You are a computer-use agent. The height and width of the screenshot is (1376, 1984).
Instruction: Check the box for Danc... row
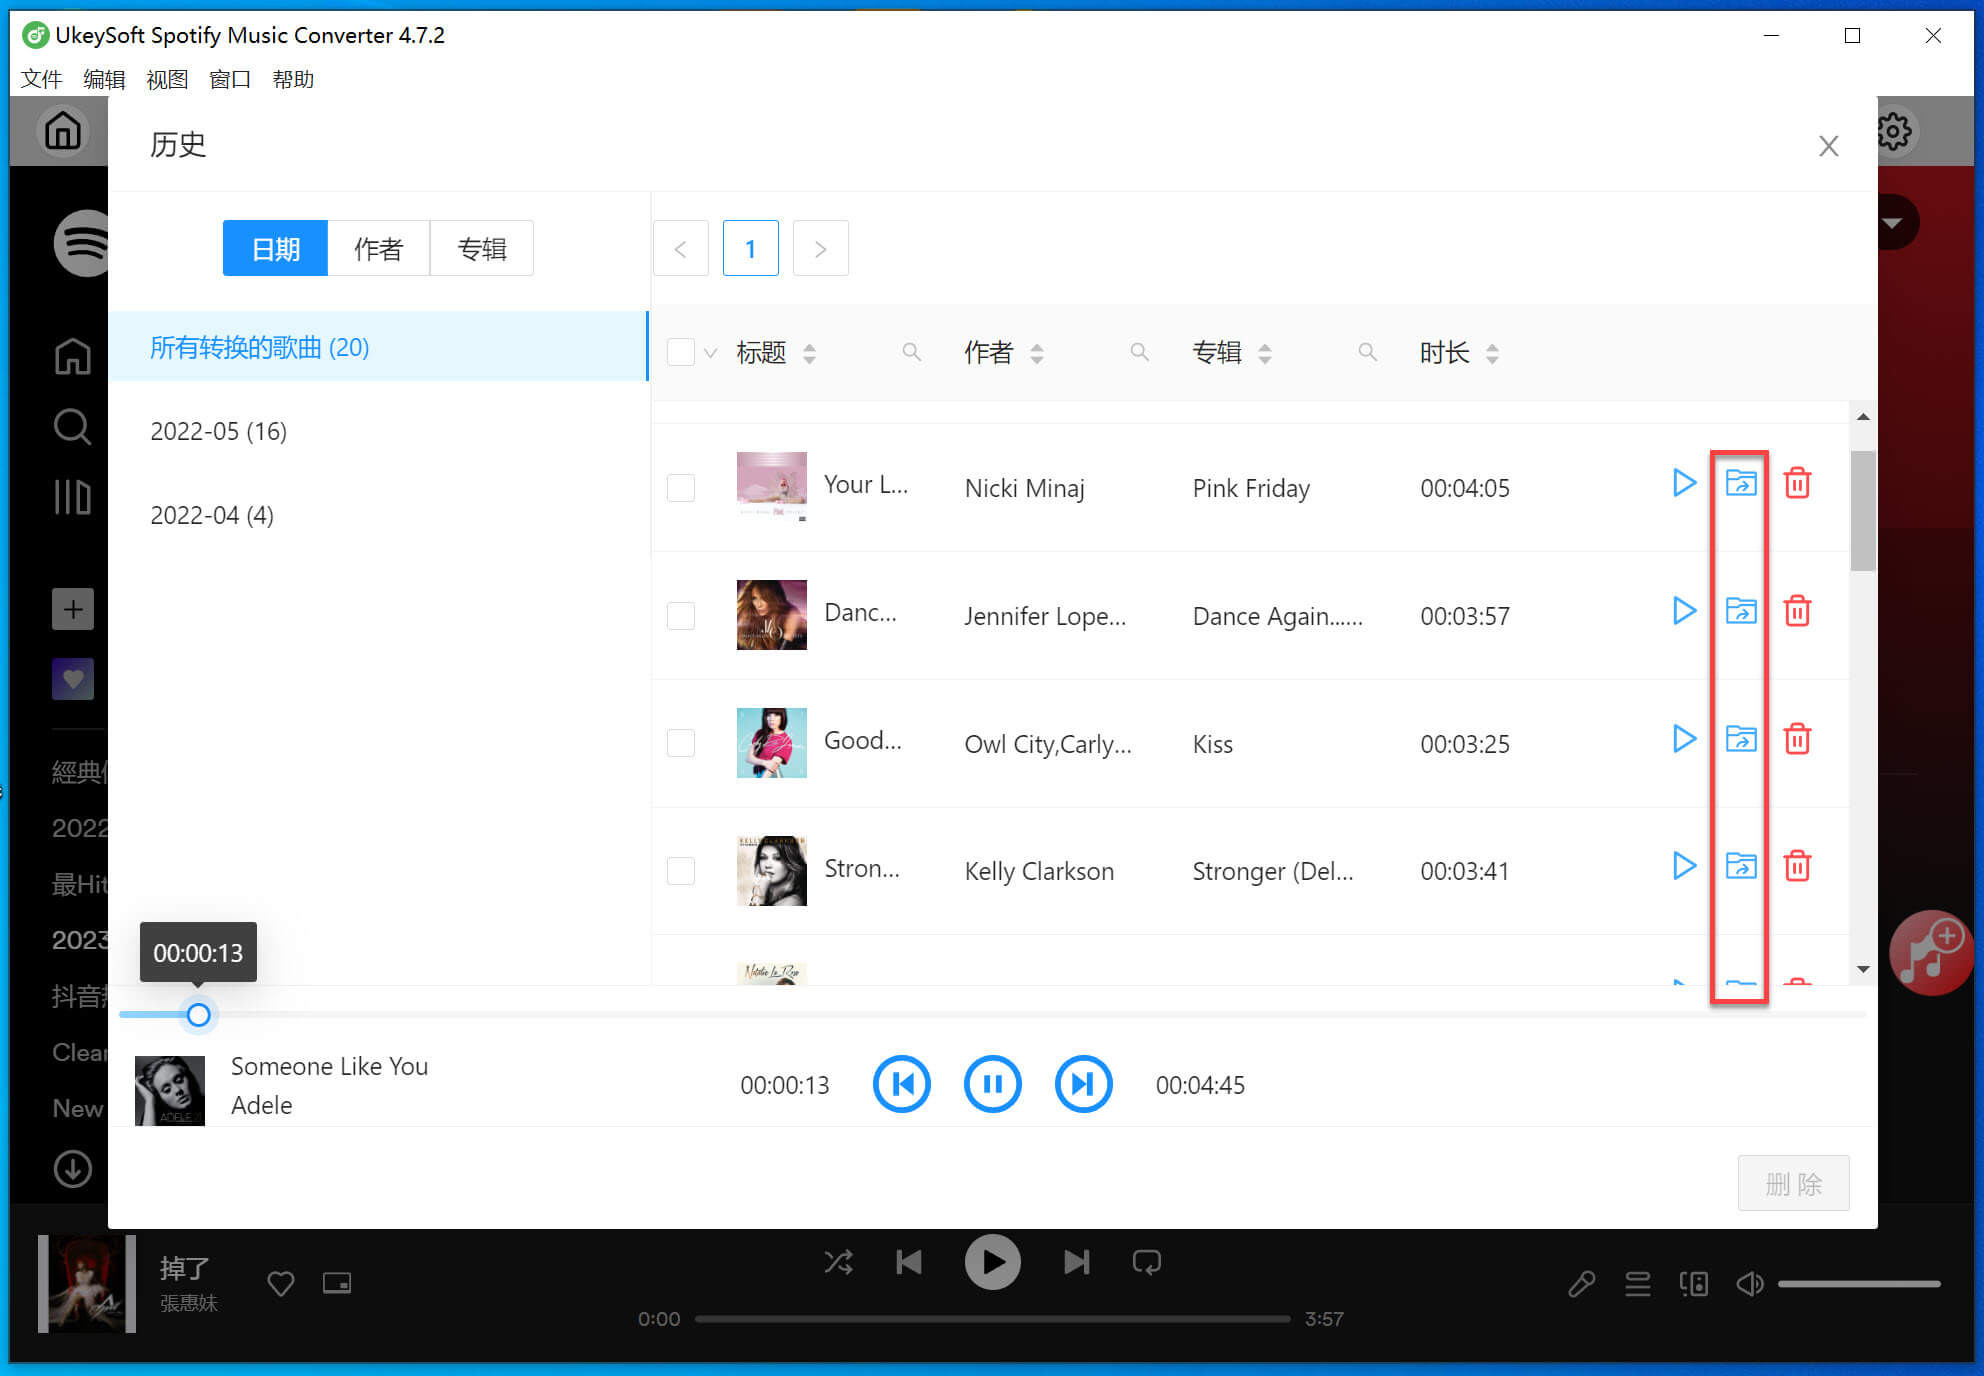point(681,616)
